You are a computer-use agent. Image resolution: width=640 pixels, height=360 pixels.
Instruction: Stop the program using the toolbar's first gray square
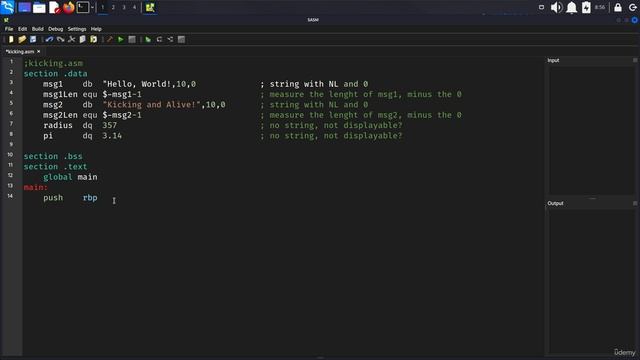(x=132, y=40)
